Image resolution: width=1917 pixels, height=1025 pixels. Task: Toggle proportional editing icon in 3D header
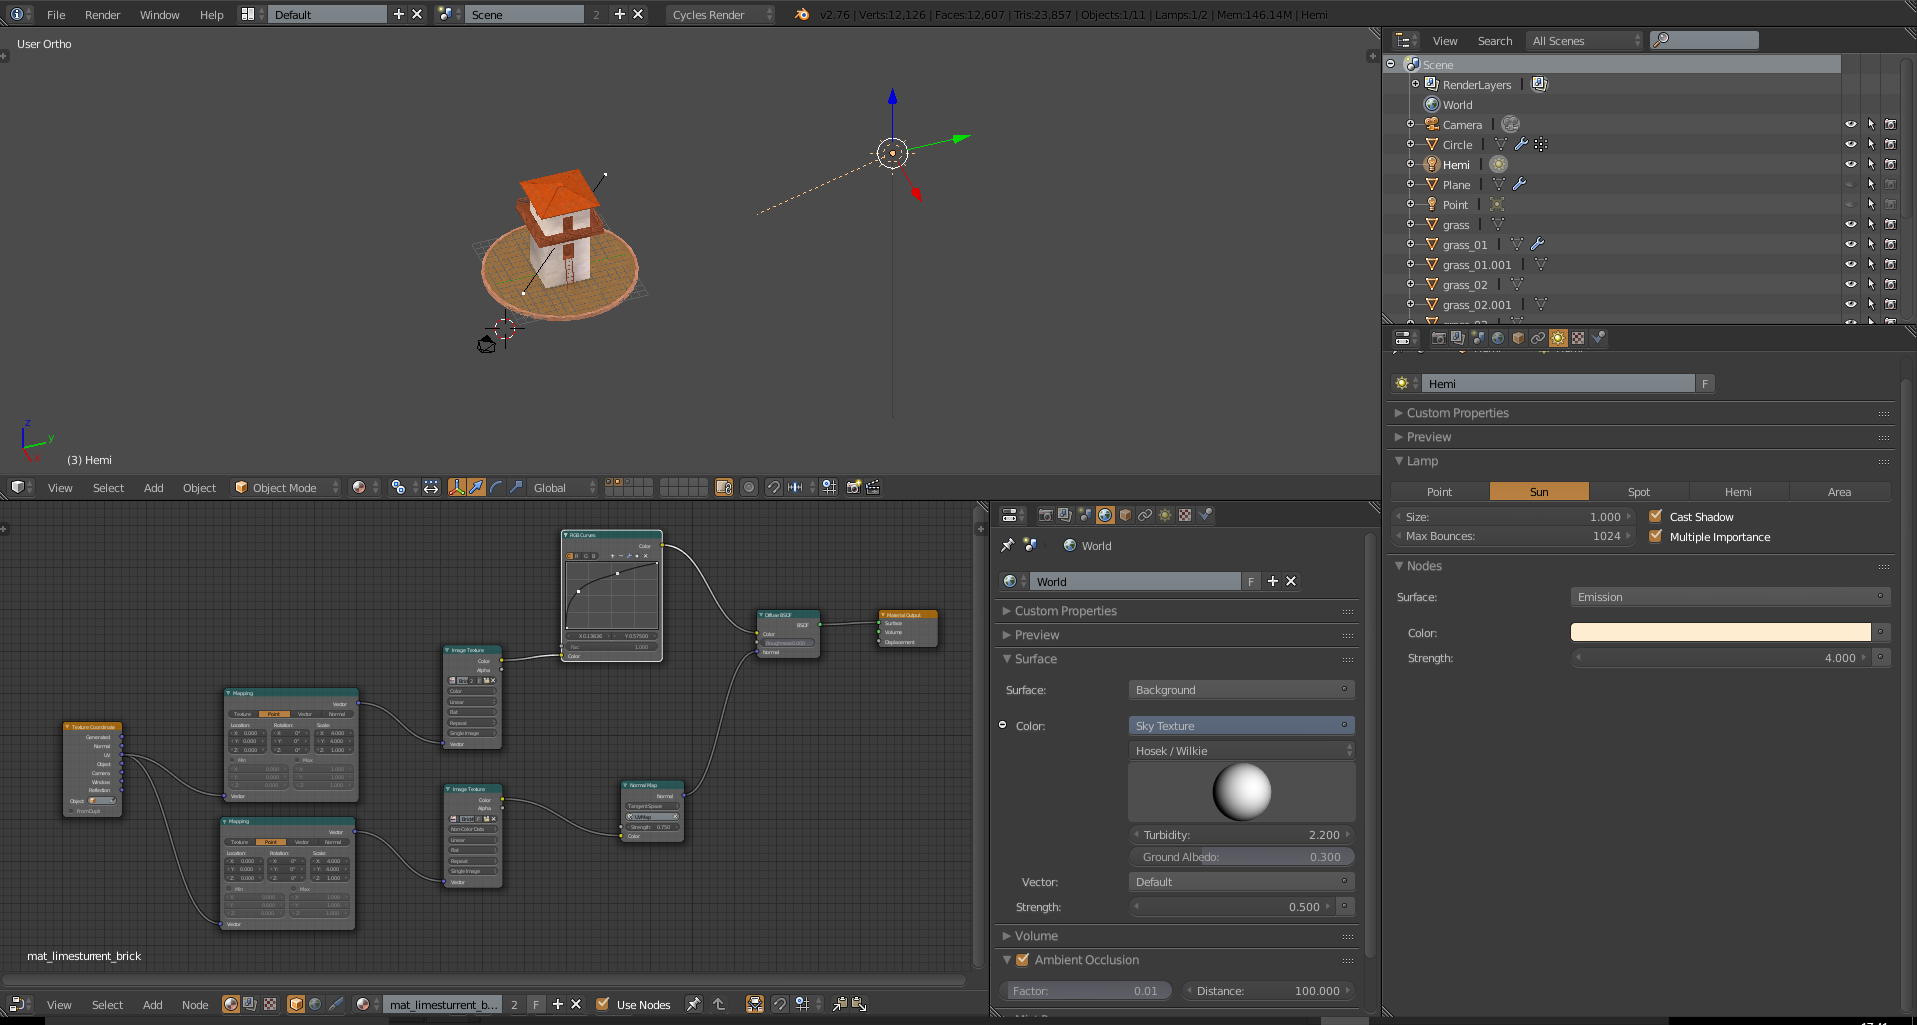[x=749, y=487]
